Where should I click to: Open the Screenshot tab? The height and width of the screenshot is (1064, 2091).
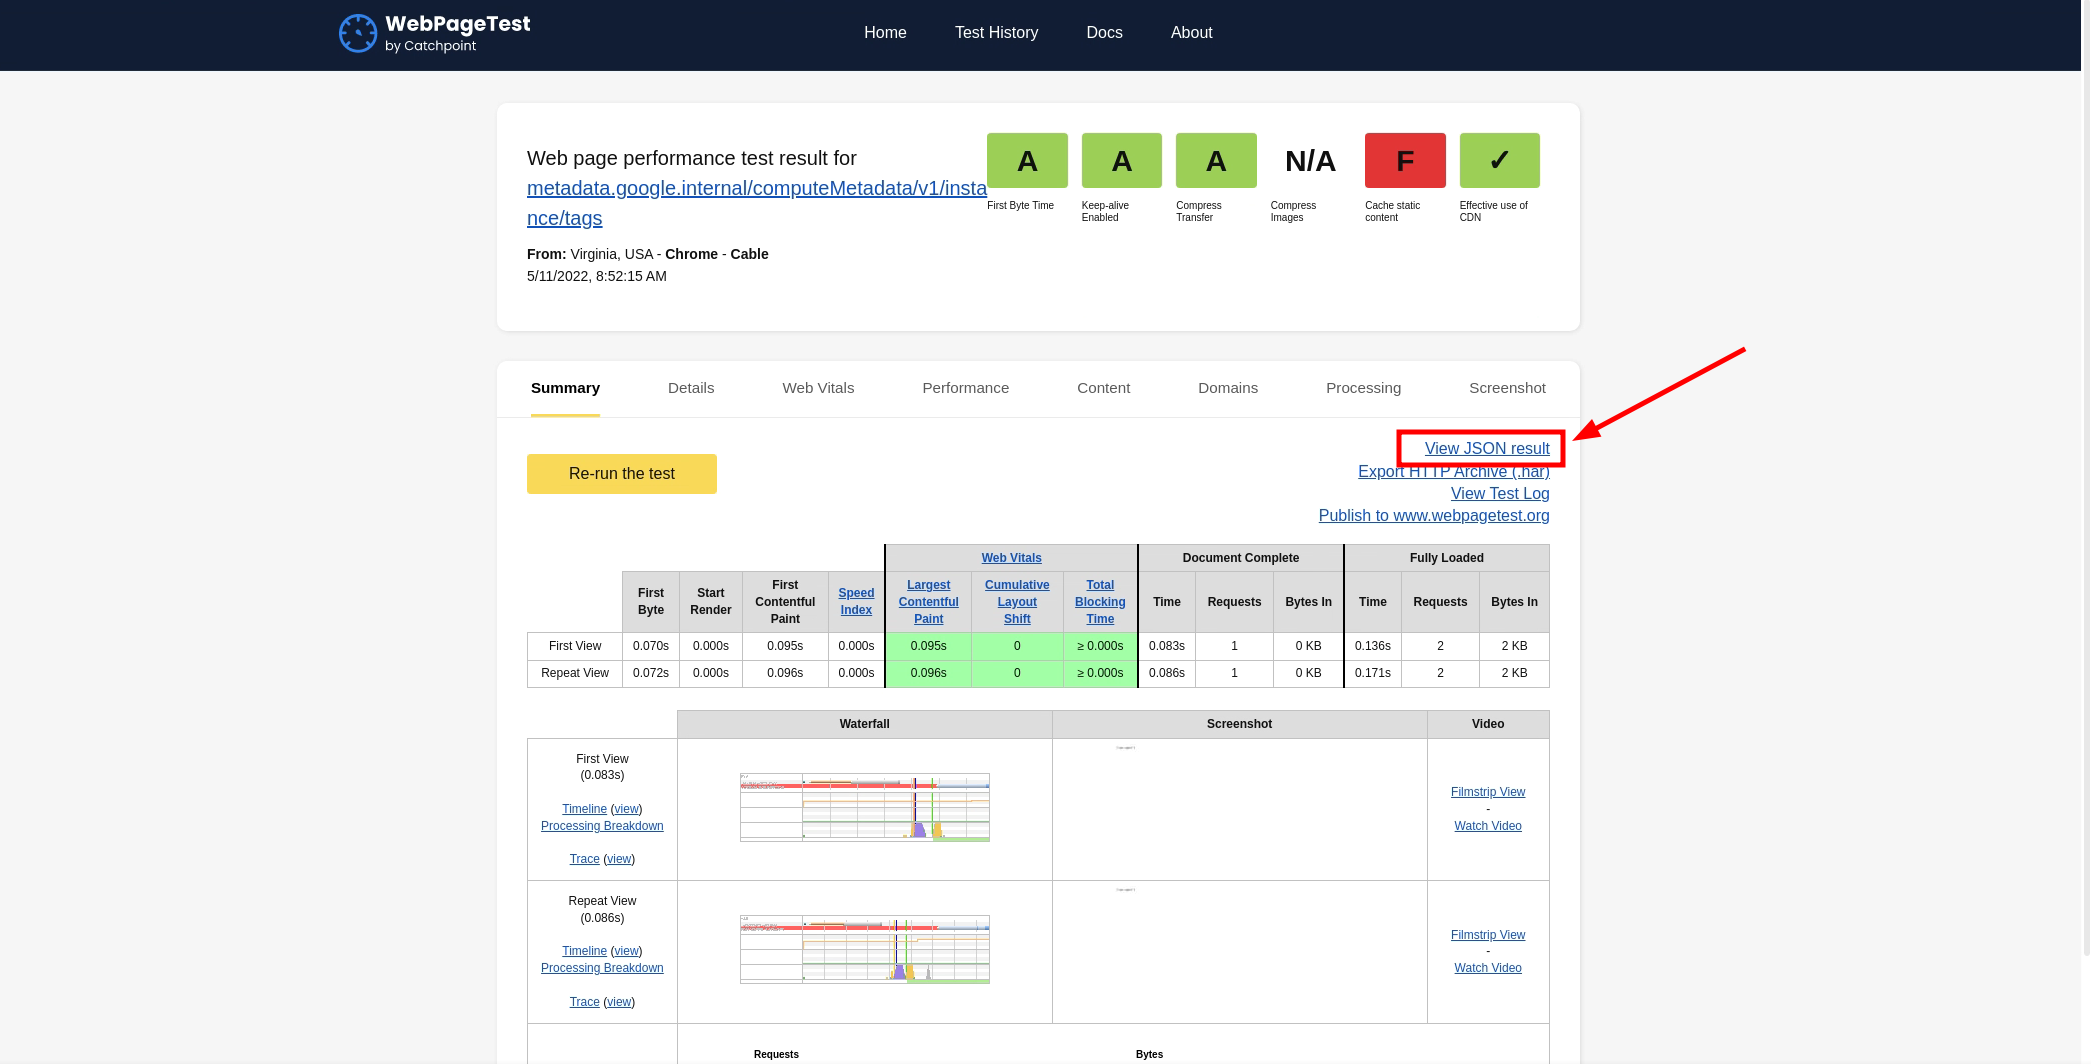point(1506,388)
